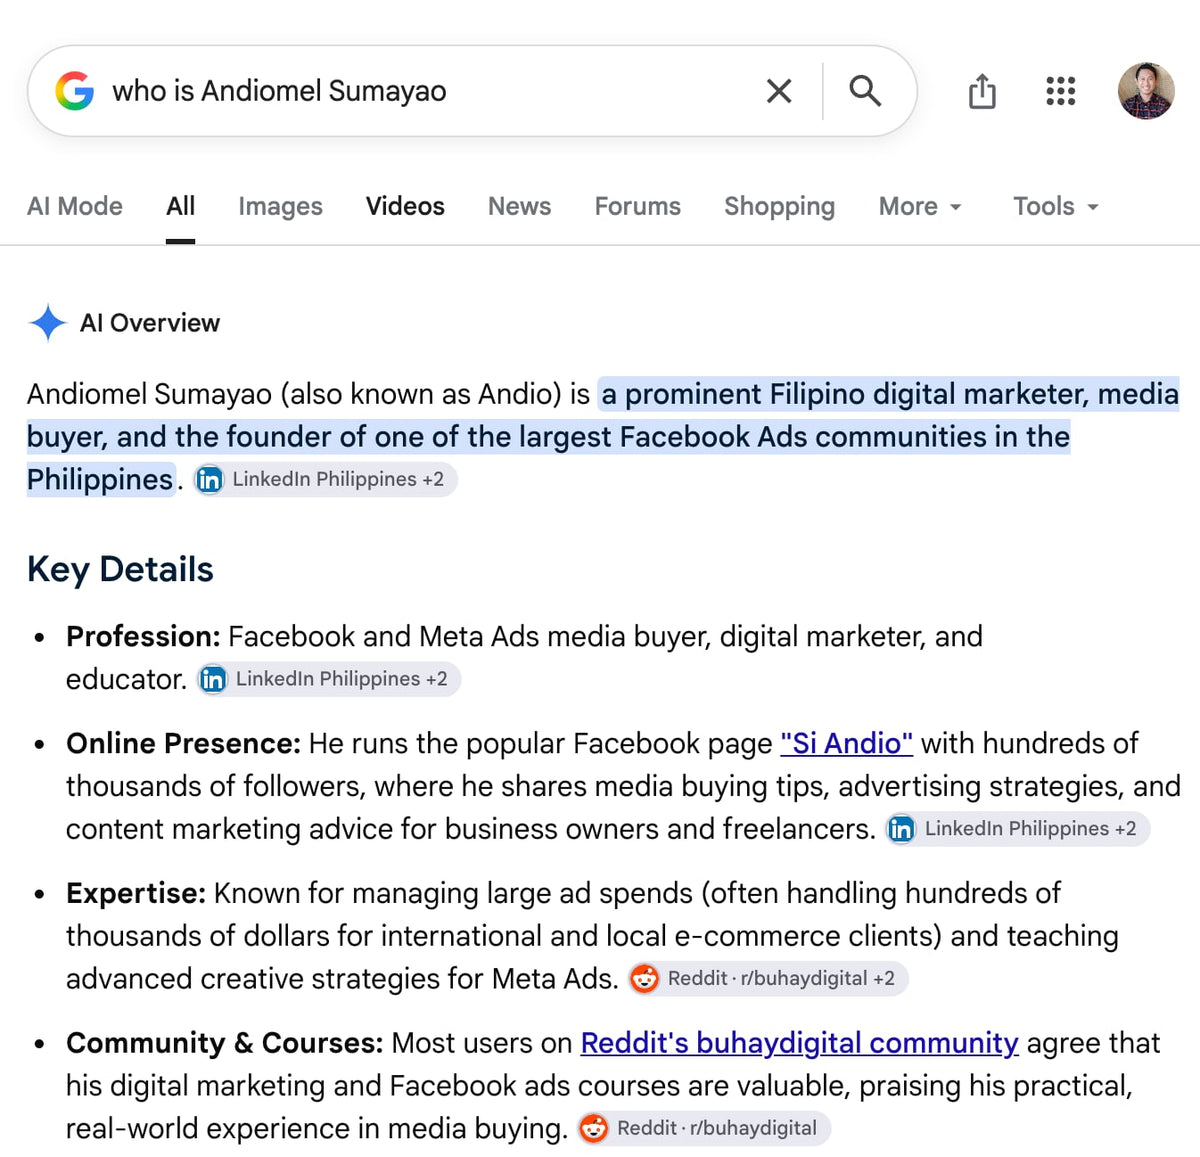
Task: Switch to the Forums tab
Action: coord(637,206)
